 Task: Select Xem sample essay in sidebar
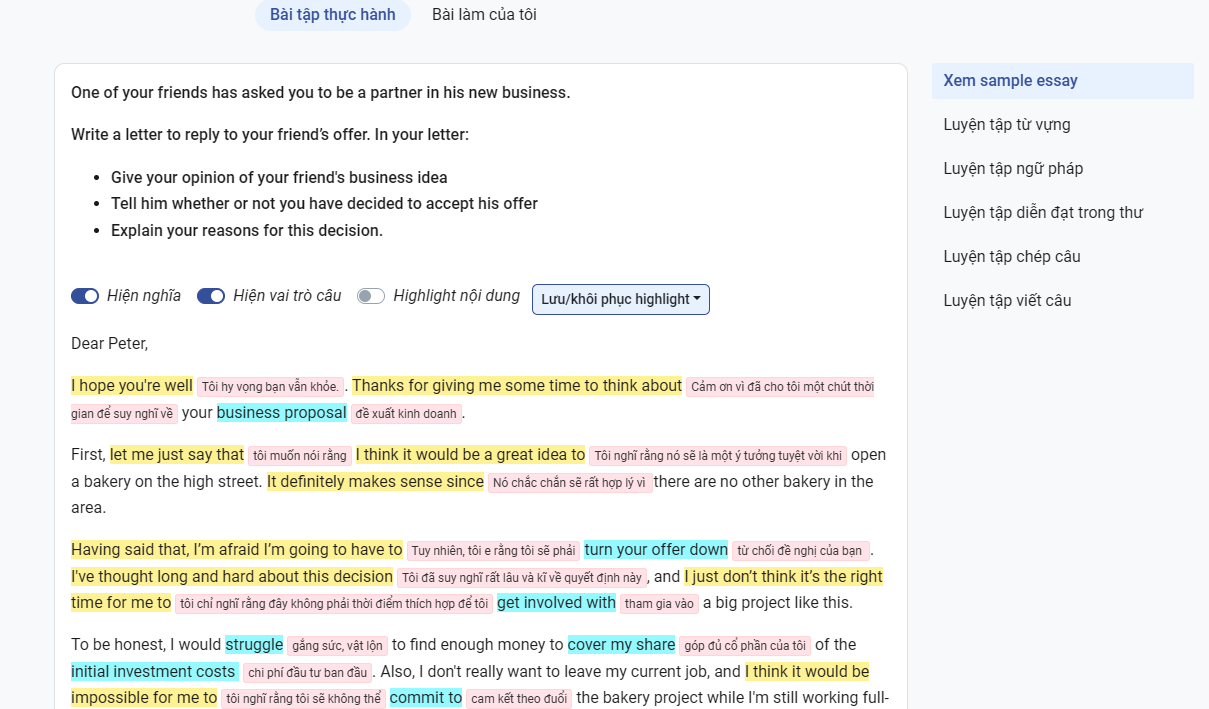tap(1062, 81)
